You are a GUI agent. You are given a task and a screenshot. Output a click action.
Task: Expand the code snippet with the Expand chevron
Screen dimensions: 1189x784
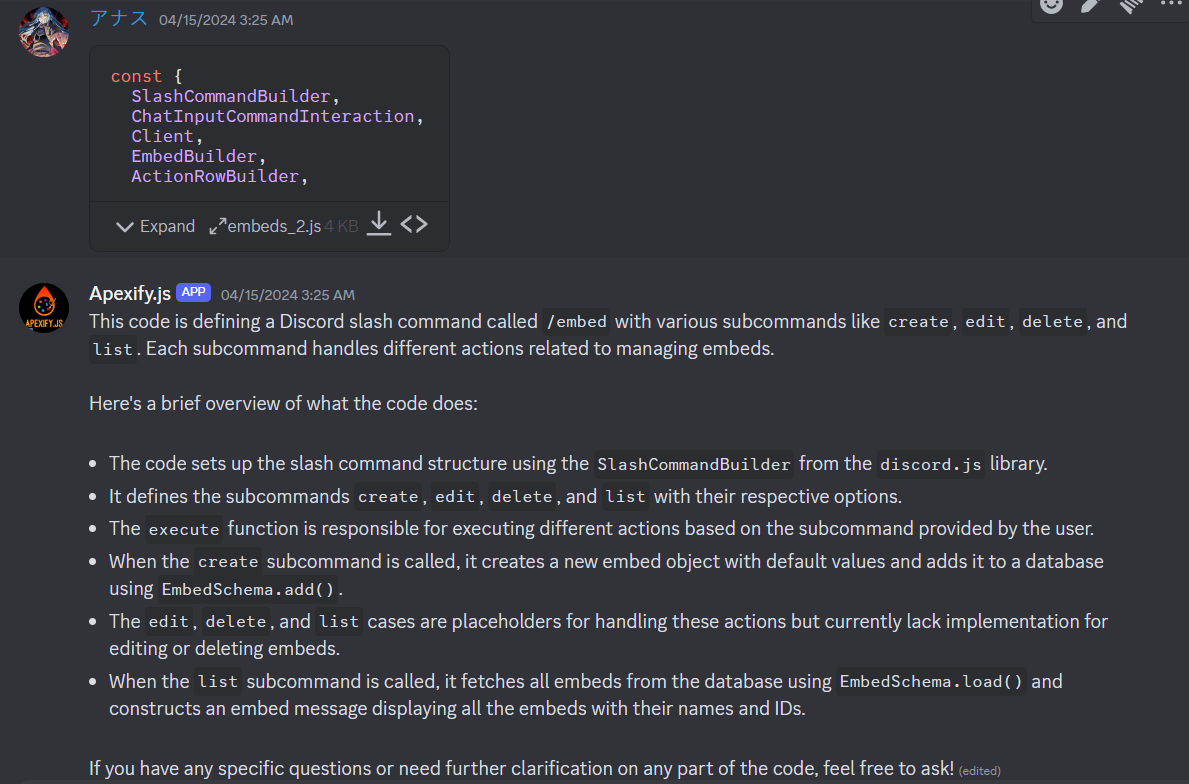[x=153, y=226]
